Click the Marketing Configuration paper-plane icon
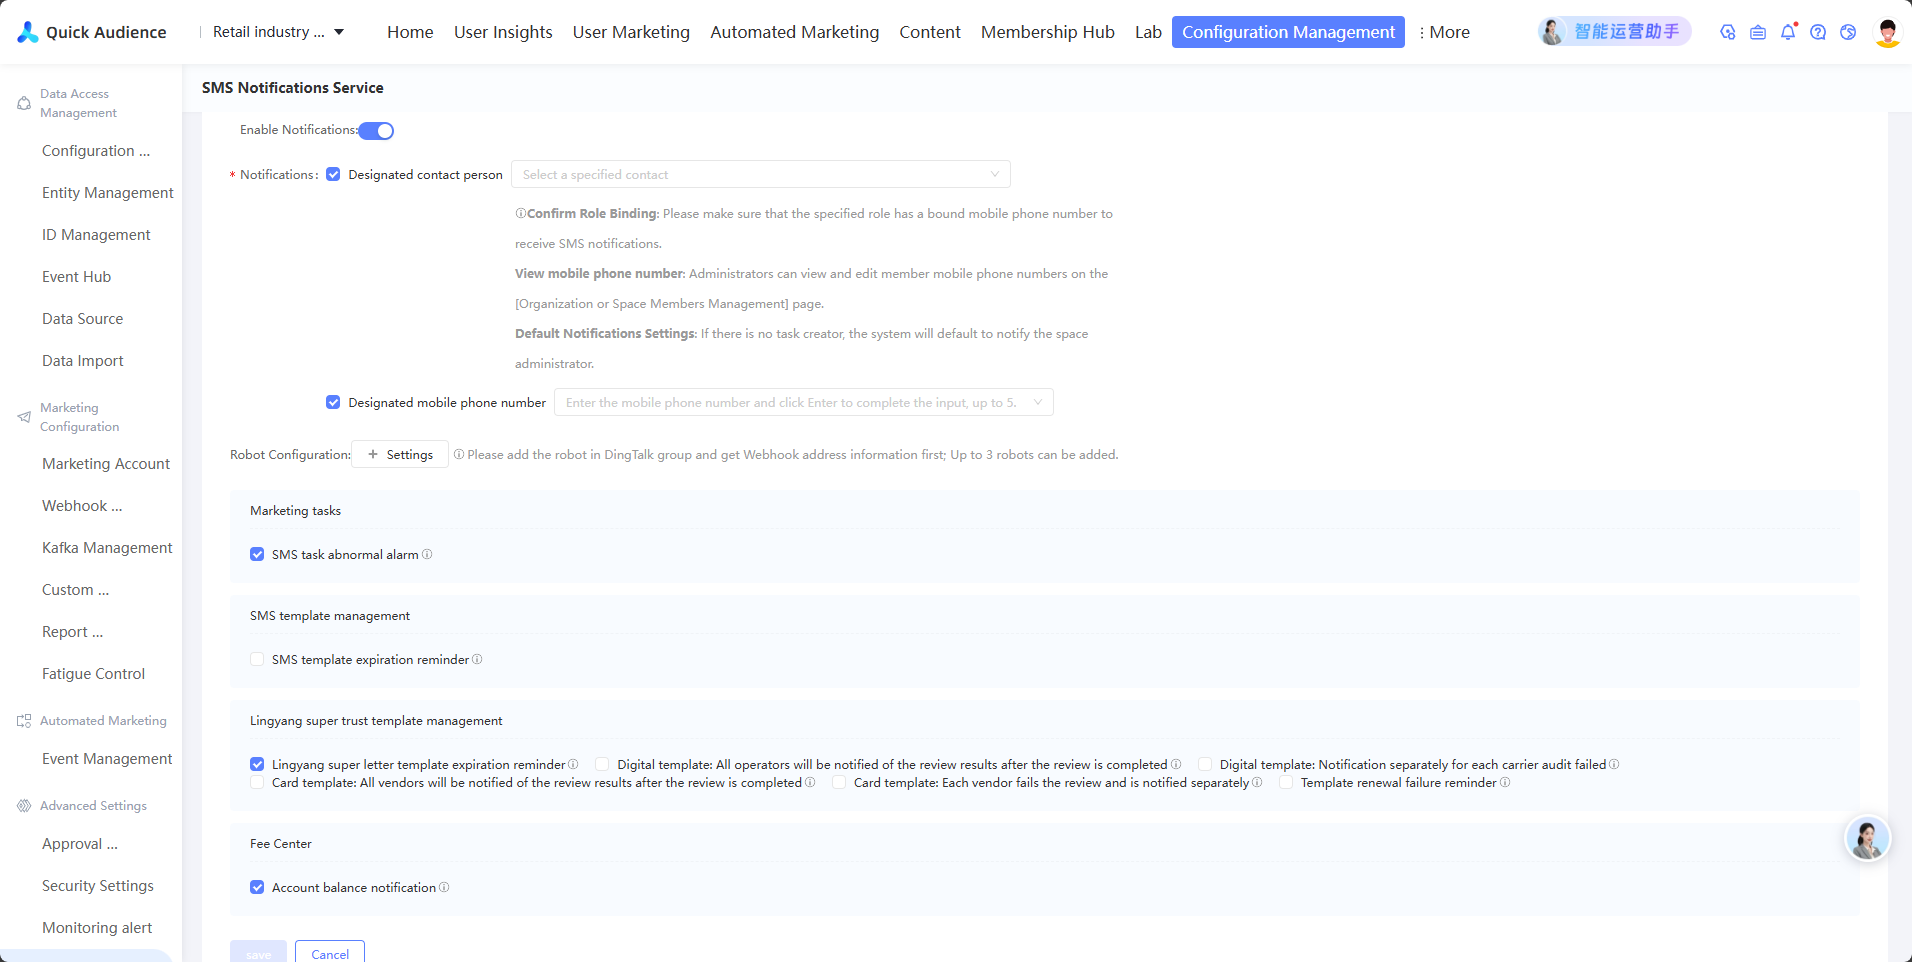 point(24,417)
